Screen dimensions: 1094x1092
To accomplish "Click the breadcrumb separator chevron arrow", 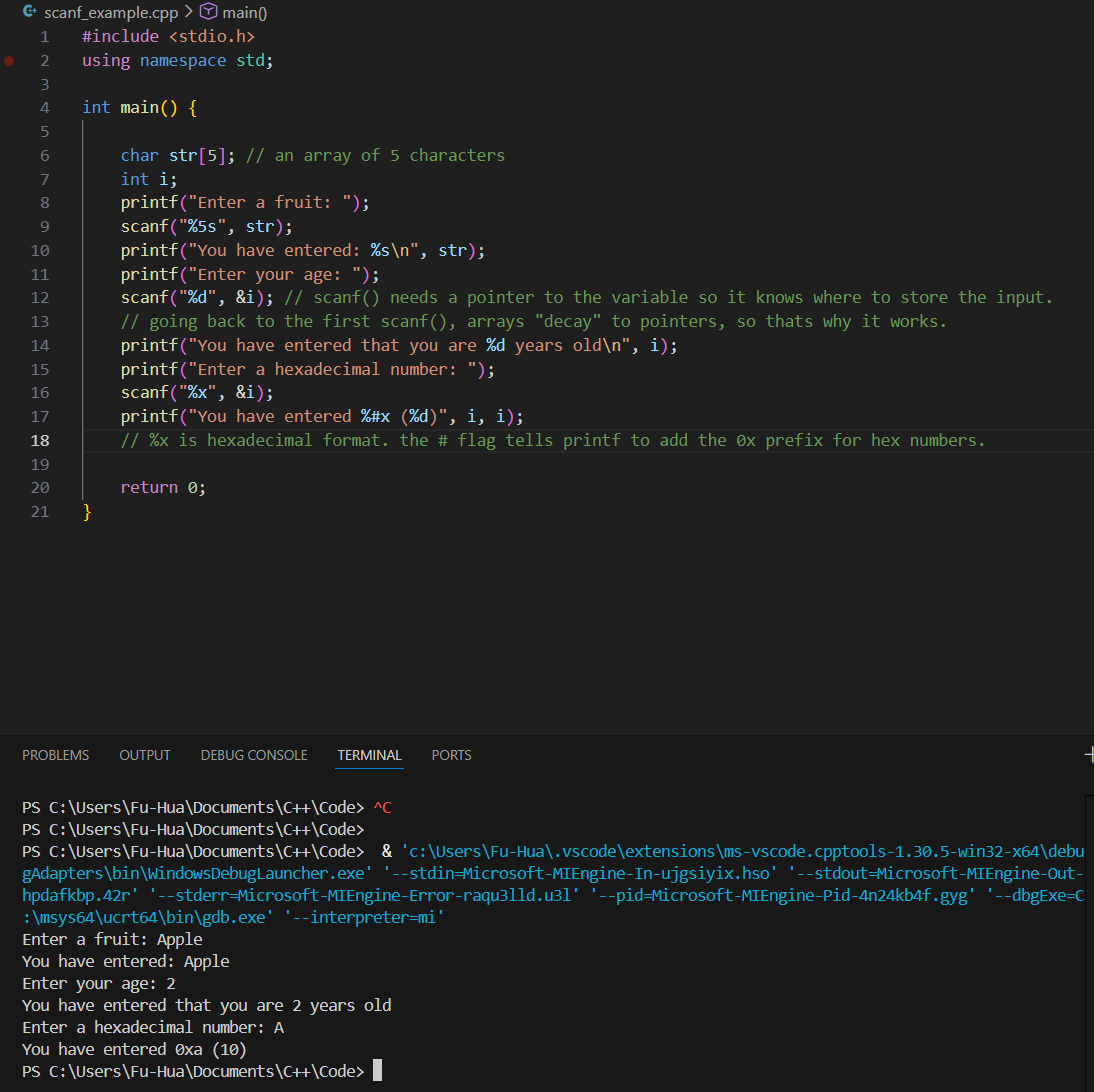I will [187, 12].
